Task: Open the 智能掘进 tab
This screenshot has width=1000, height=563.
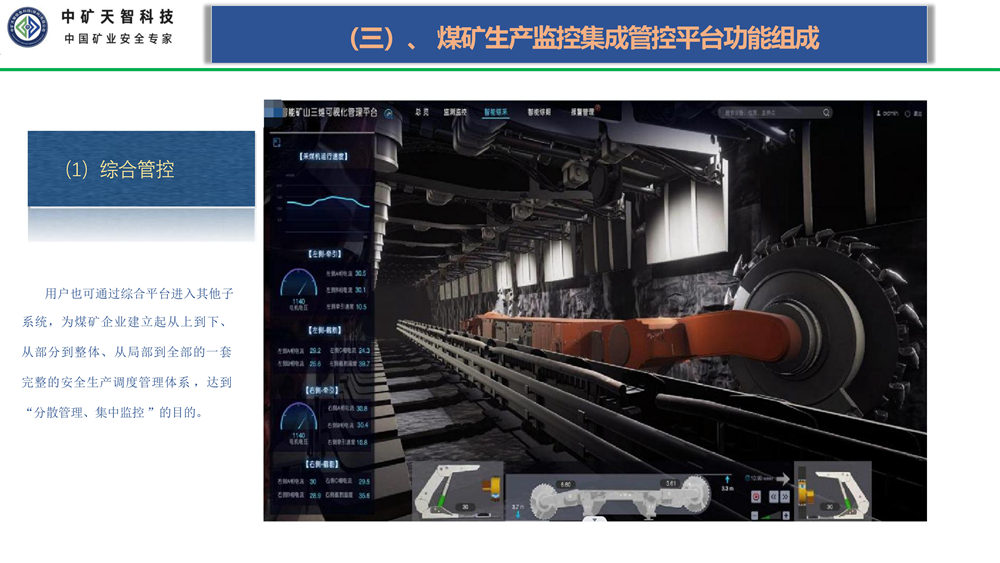Action: click(x=539, y=113)
